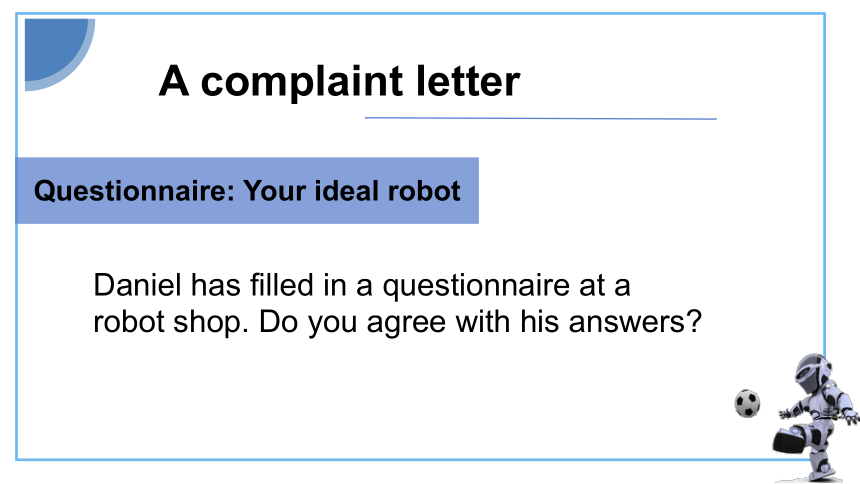
Task: Click the blue 'Questionnaire: Your ideal robot' banner
Action: (247, 190)
